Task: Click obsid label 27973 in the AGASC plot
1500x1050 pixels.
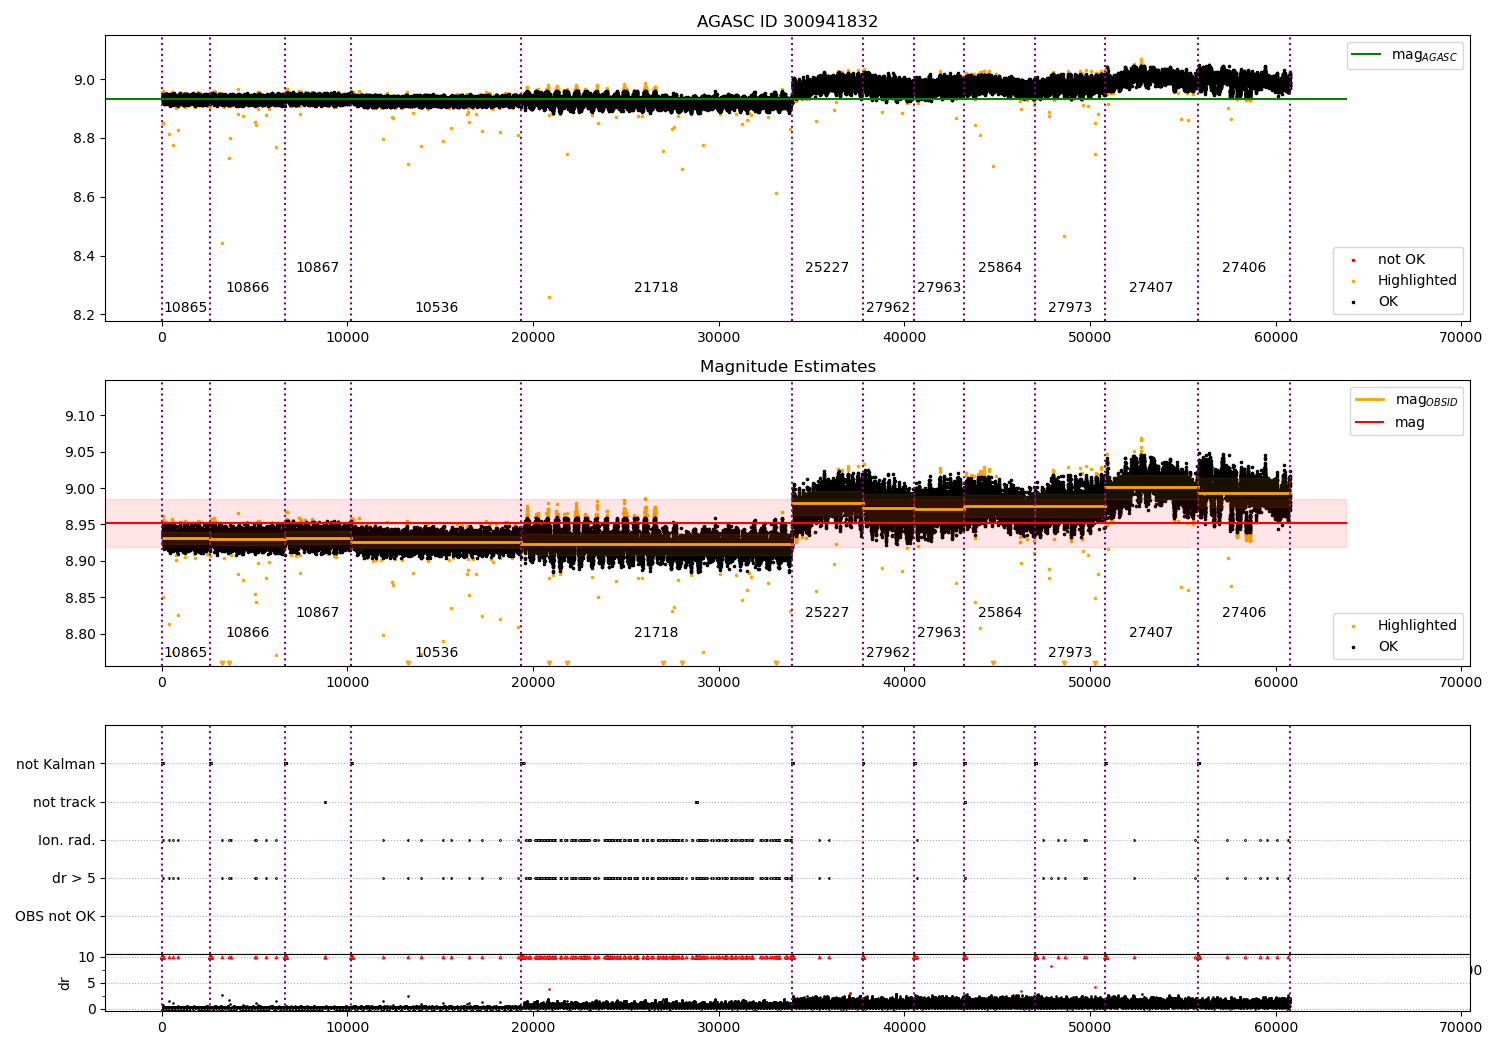Action: coord(1070,308)
